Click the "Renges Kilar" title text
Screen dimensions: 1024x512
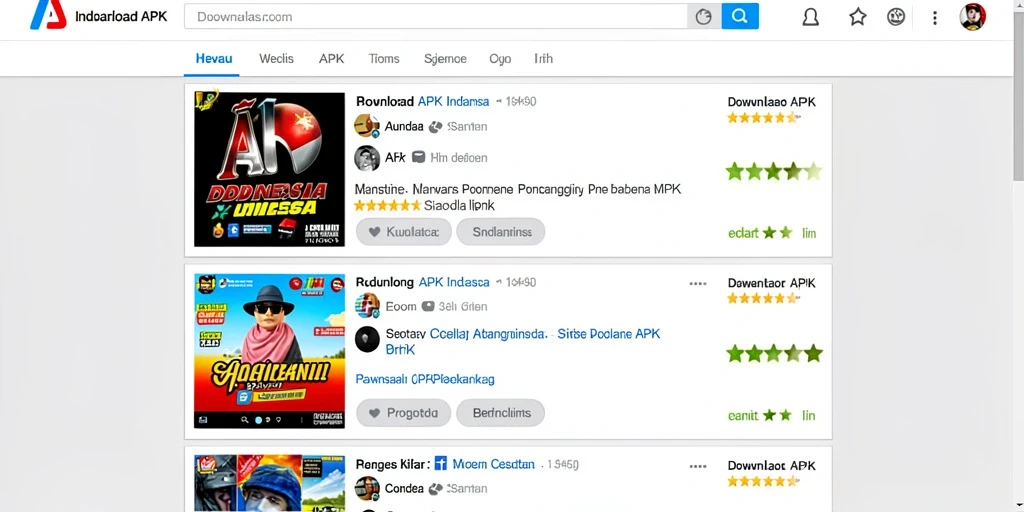pos(392,464)
